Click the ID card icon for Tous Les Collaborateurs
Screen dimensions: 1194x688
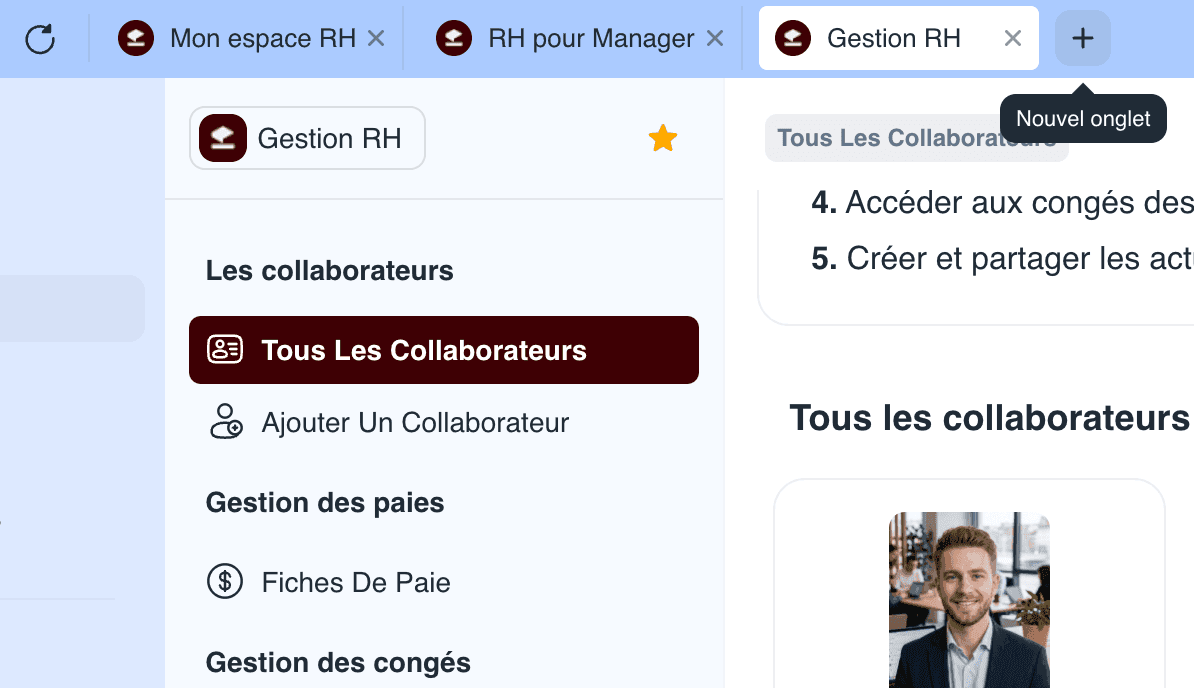225,350
